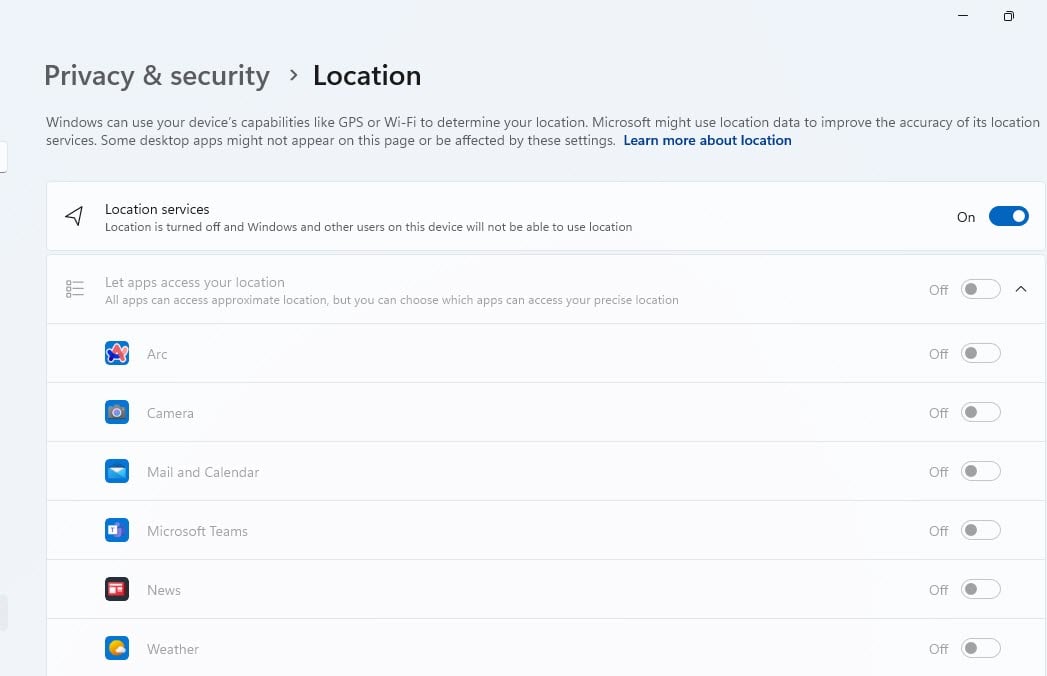The height and width of the screenshot is (676, 1047).
Task: Enable location access for Camera
Action: [x=981, y=412]
